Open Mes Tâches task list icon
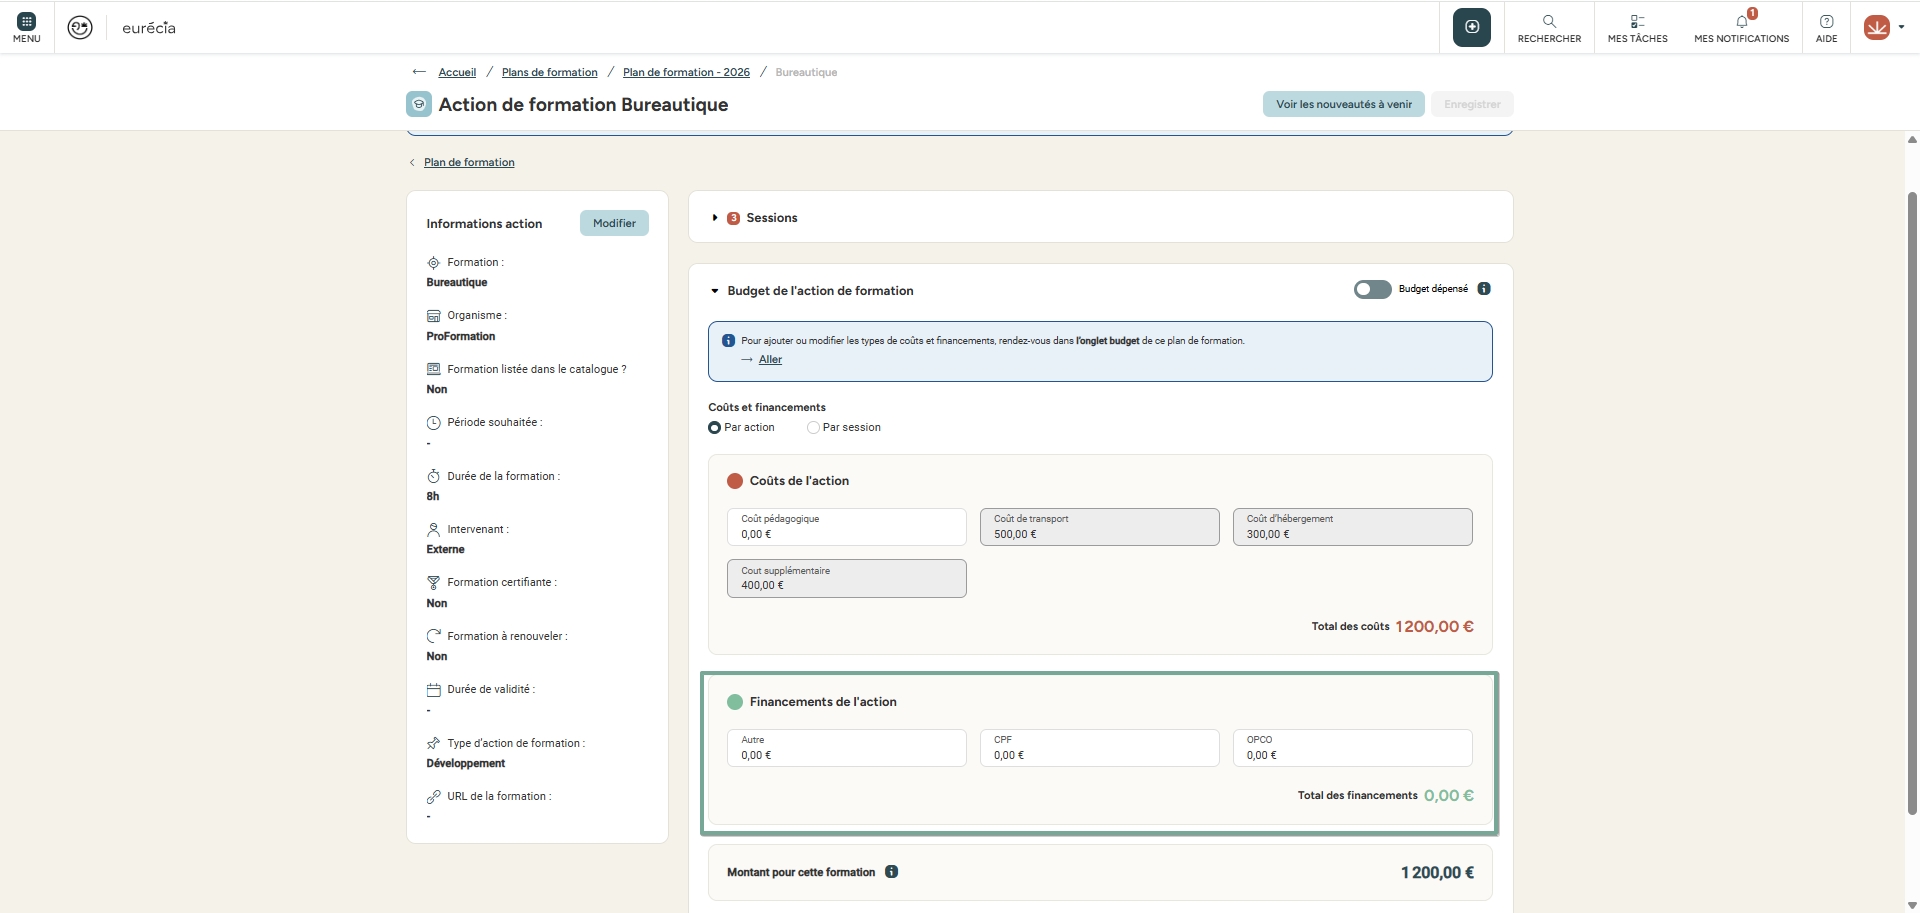Viewport: 1920px width, 913px height. pyautogui.click(x=1637, y=22)
